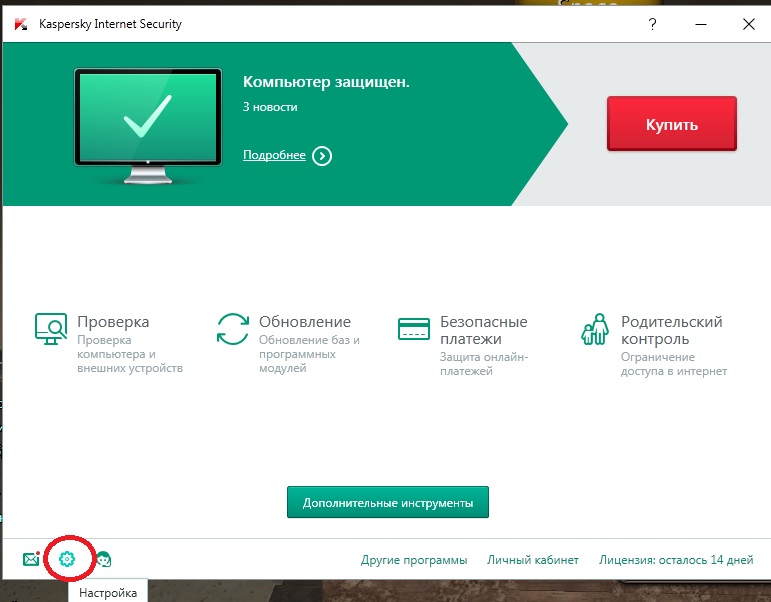The height and width of the screenshot is (602, 771).
Task: Click 'Ограничение доступа в интернет' description
Action: [x=674, y=364]
